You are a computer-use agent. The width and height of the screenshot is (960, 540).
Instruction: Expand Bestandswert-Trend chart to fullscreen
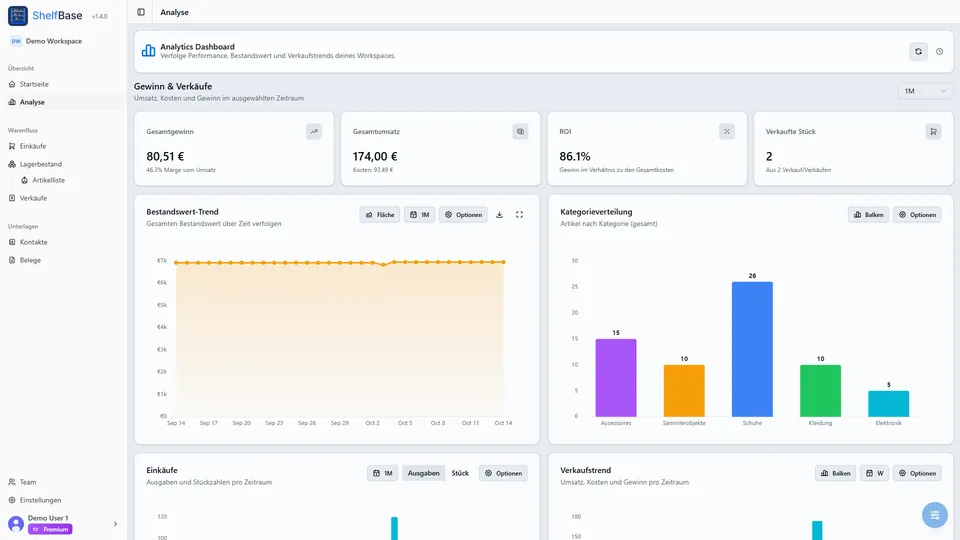[519, 215]
